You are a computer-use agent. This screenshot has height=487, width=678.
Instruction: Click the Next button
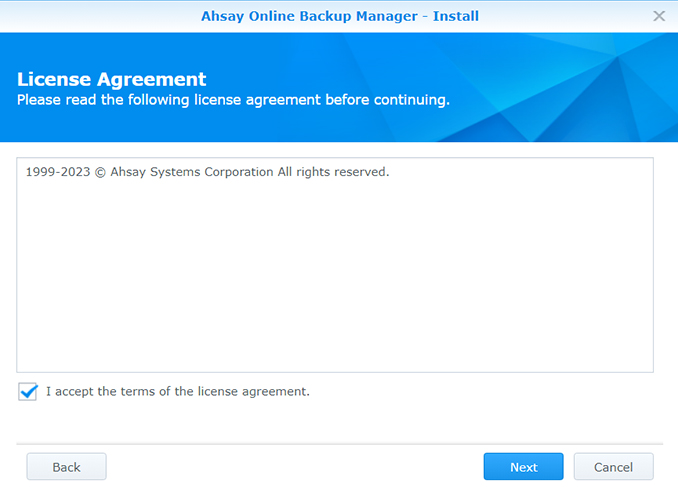click(523, 467)
